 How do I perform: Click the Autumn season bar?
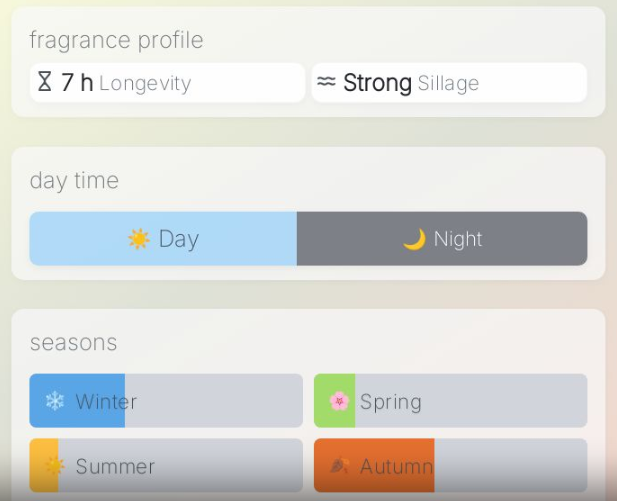tap(450, 465)
